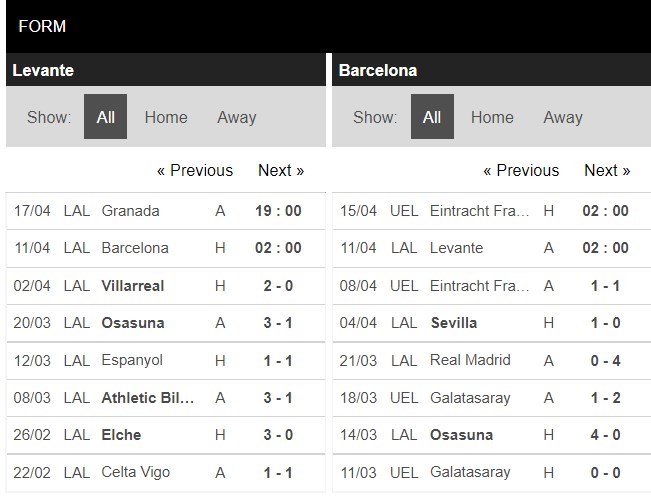The height and width of the screenshot is (499, 651).
Task: Open Barcelona's Osasuna 4 - 0 result
Action: tap(492, 435)
